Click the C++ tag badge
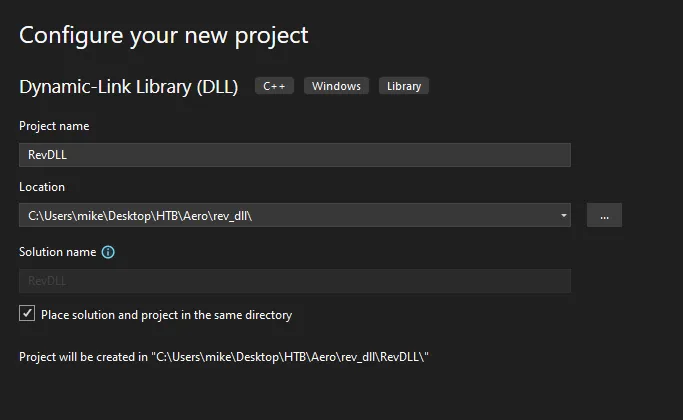683x420 pixels. click(x=274, y=86)
